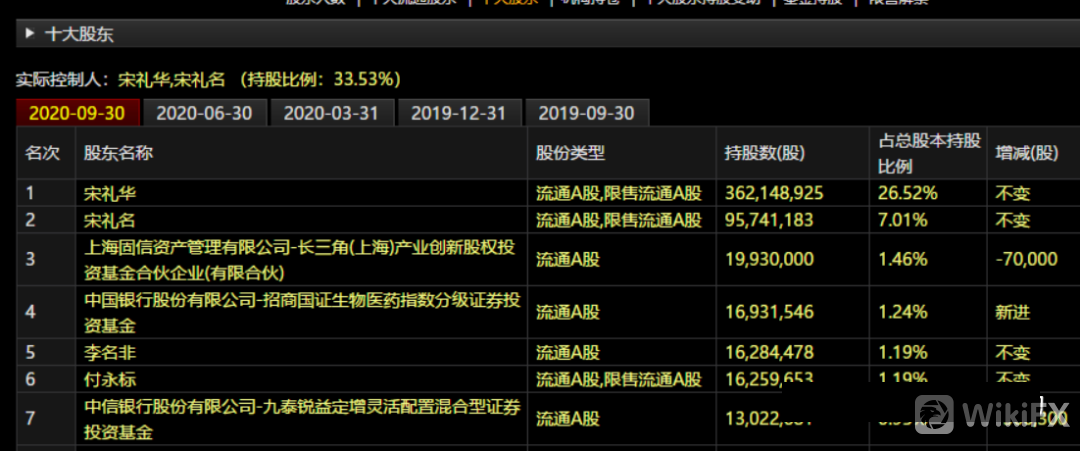Click shareholder 付永标 in row 6
Image resolution: width=1080 pixels, height=451 pixels.
click(x=109, y=379)
